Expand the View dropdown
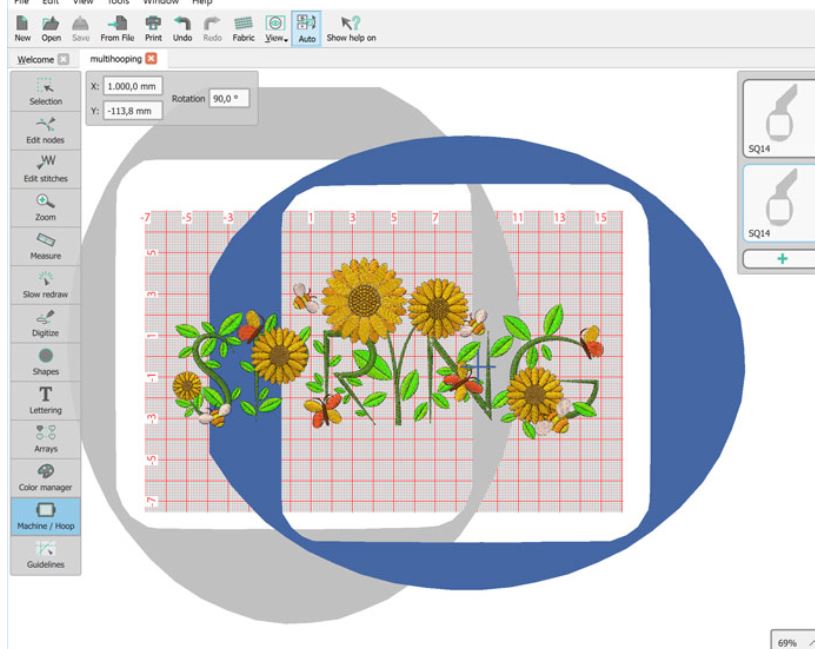815x649 pixels. [273, 29]
